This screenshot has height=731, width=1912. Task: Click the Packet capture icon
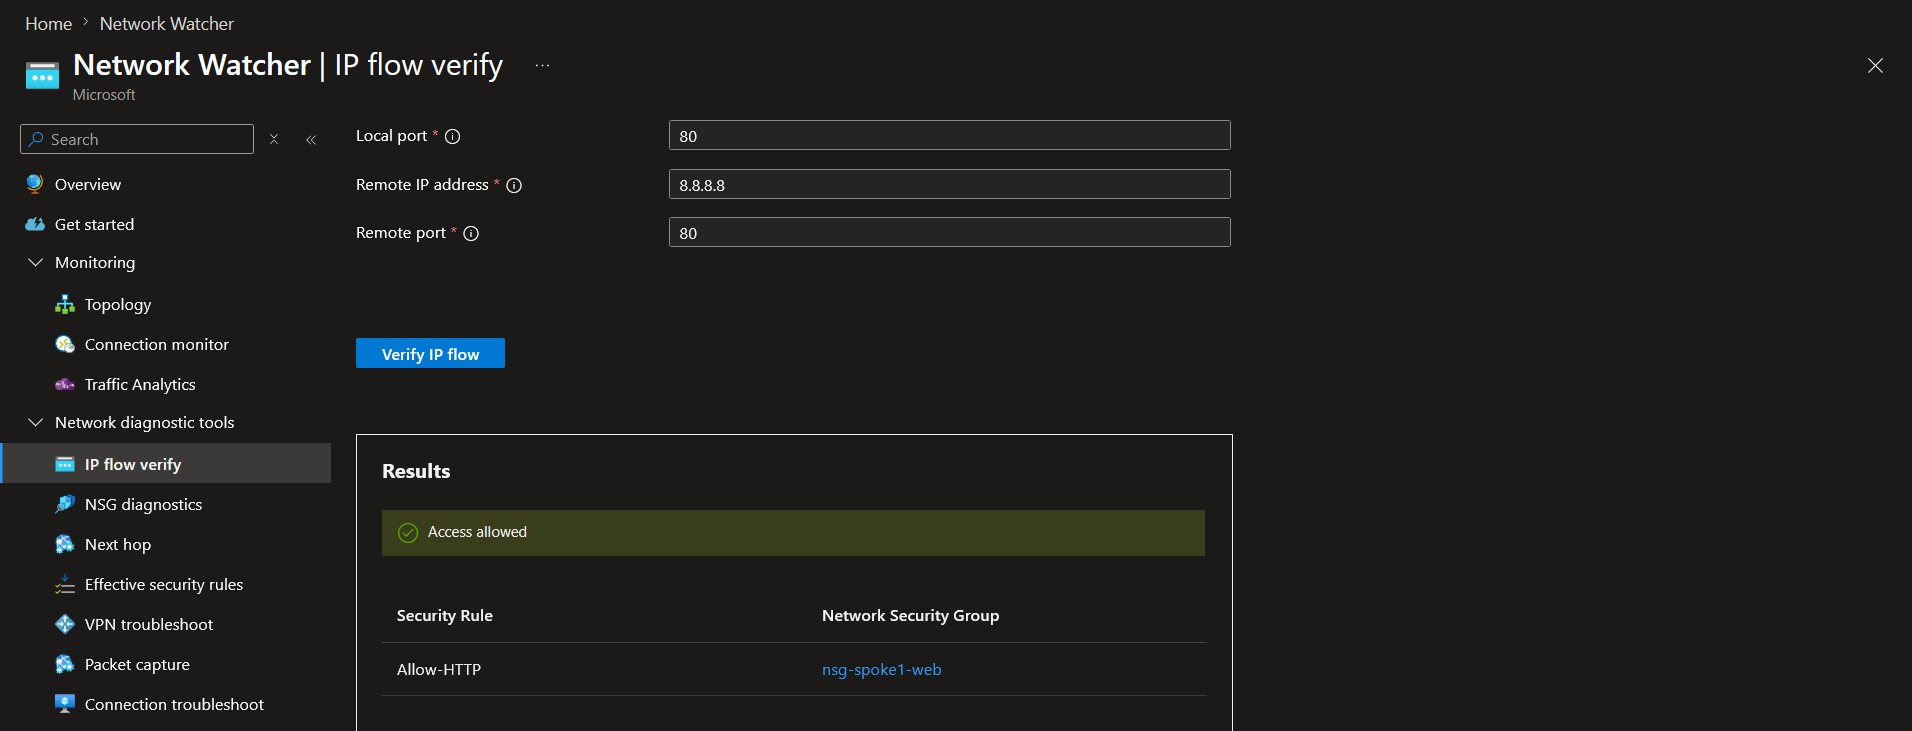(65, 664)
